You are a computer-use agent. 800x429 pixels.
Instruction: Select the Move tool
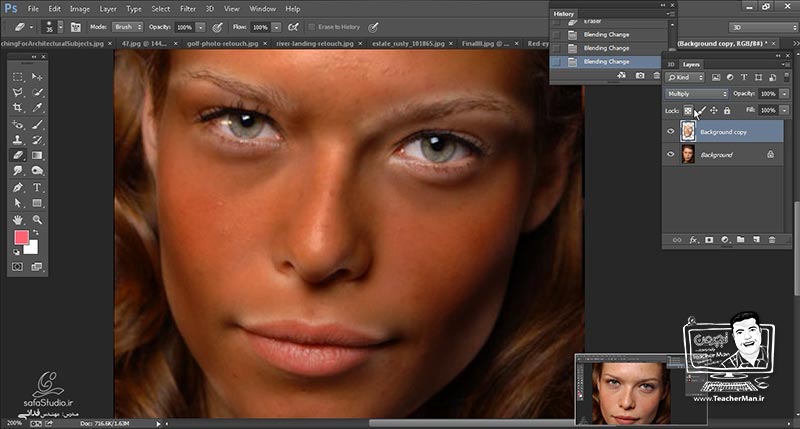click(37, 77)
